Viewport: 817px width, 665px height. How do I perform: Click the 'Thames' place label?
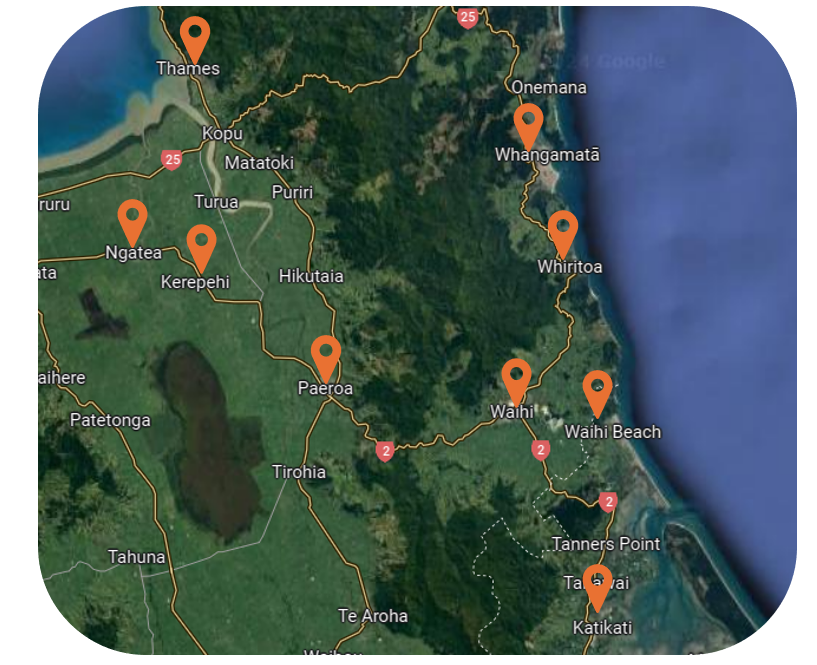188,69
